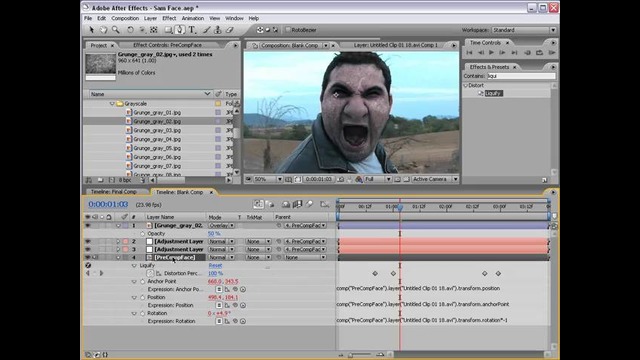Select Grunge_gray_04.jpg in Project panel

point(157,139)
